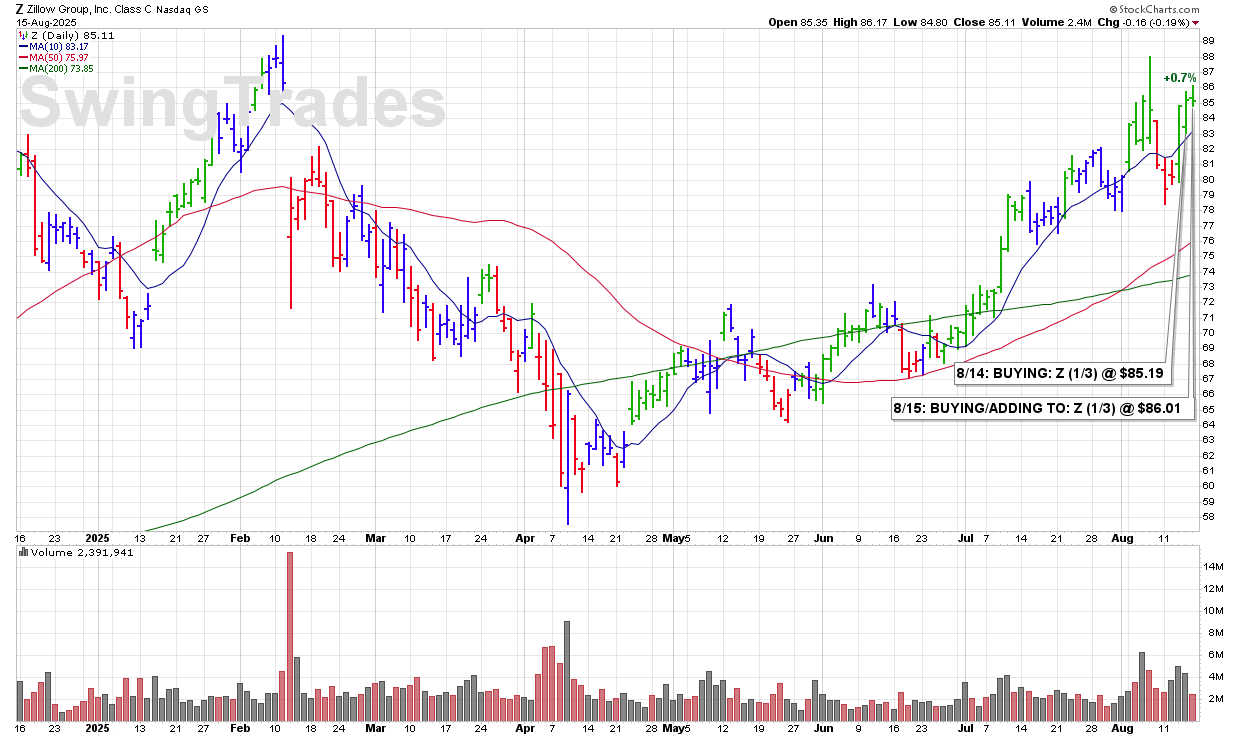Viewport: 1240px width, 737px height.
Task: Click the green MA(200) legend line marker
Action: 22,68
